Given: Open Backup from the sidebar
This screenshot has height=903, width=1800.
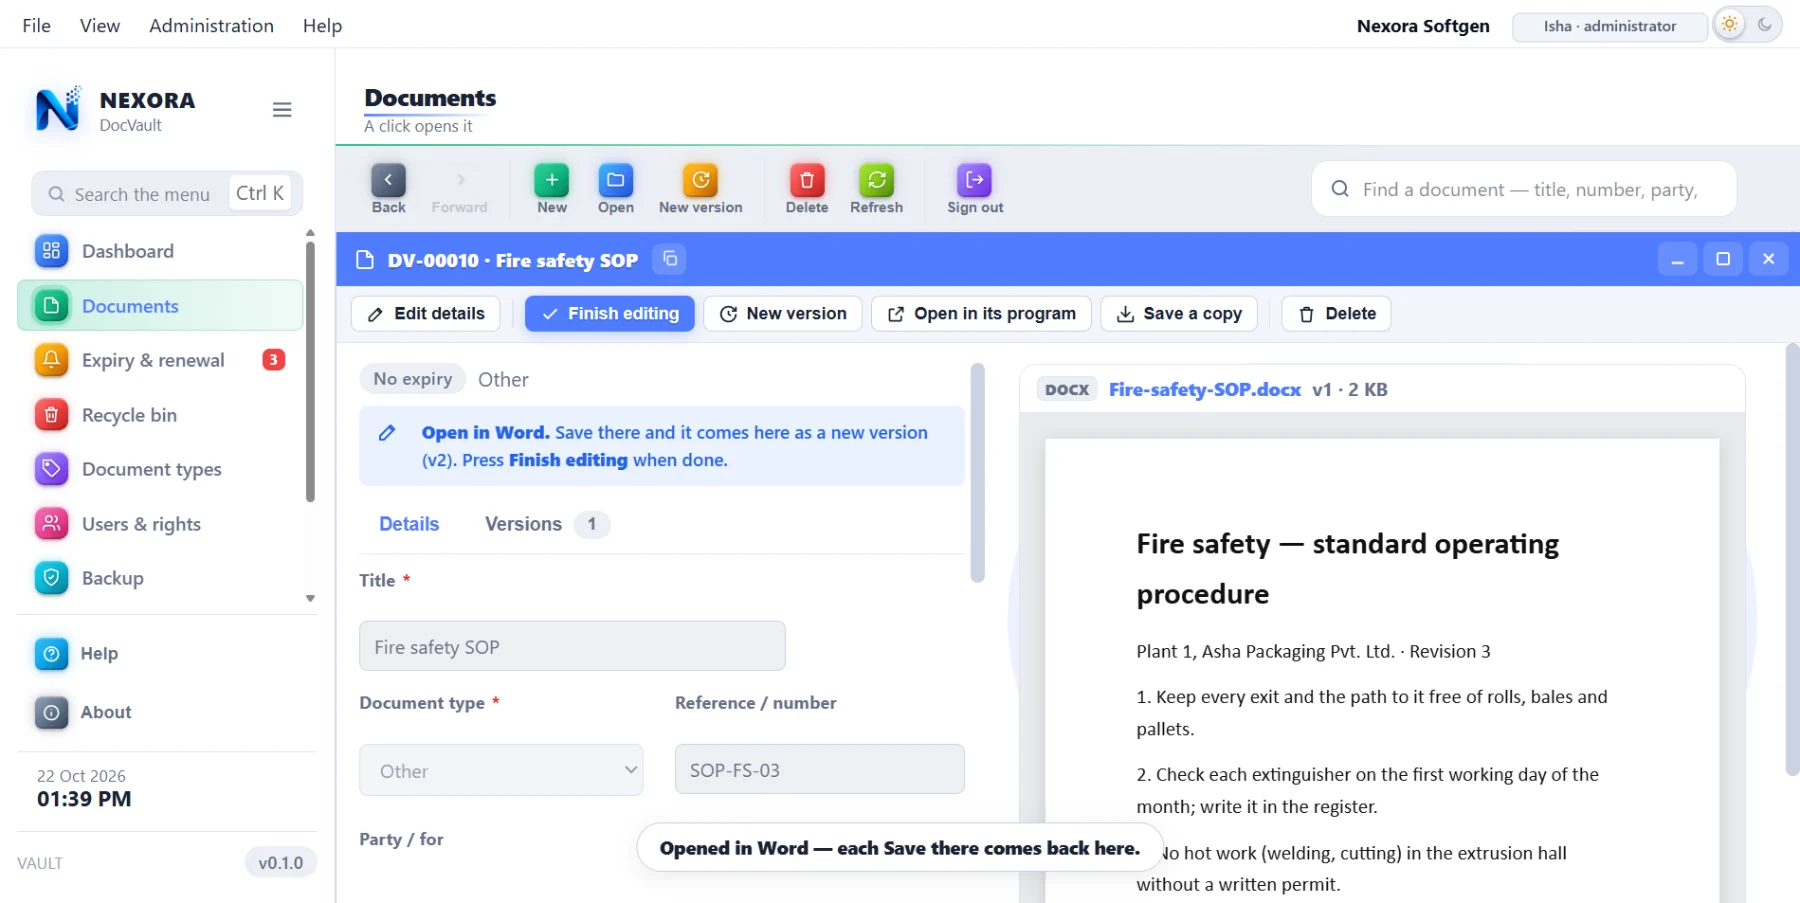Looking at the screenshot, I should tap(160, 578).
